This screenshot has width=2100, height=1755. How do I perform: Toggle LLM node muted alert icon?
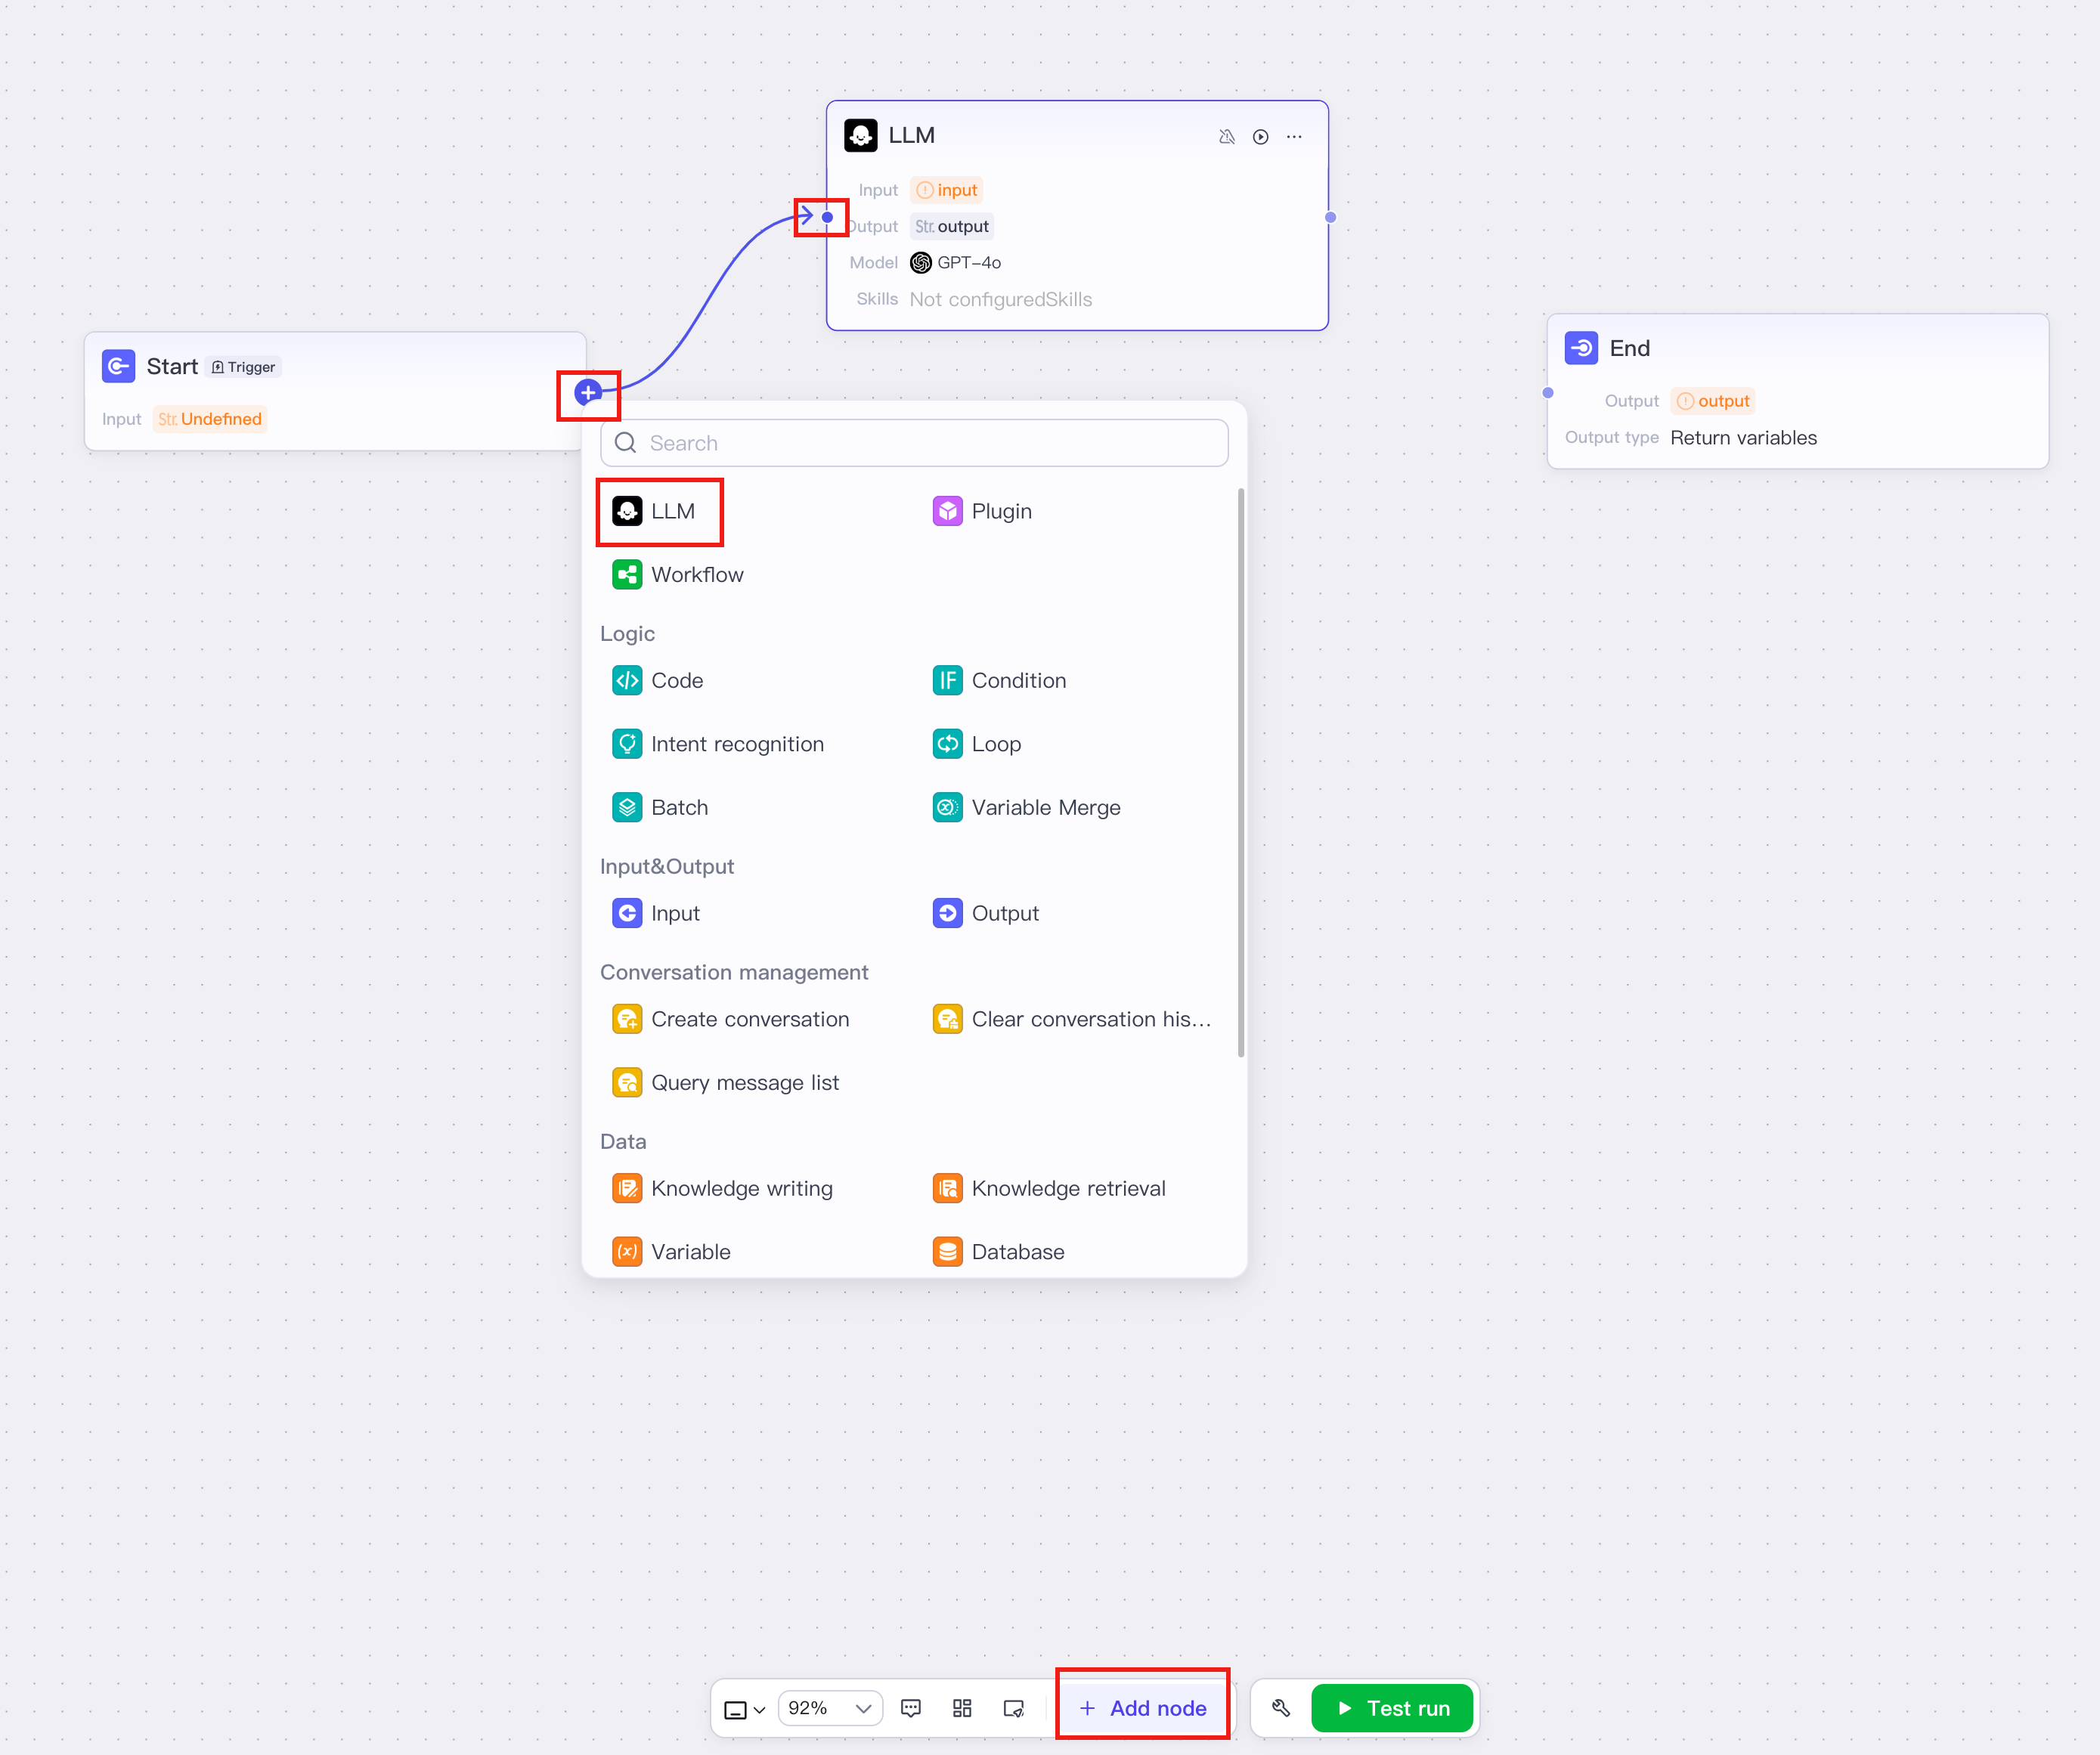[x=1226, y=137]
